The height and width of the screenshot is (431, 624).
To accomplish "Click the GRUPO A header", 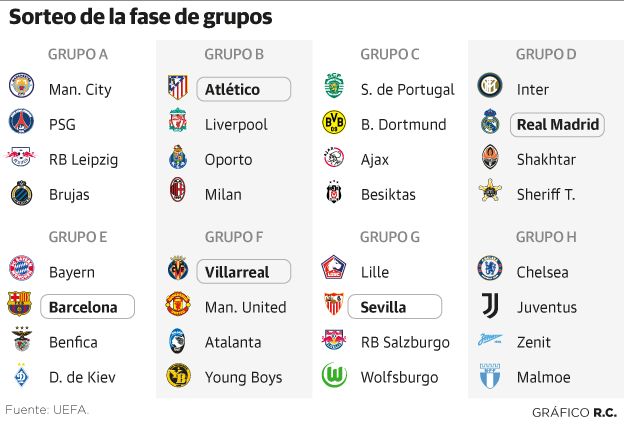I will click(78, 53).
